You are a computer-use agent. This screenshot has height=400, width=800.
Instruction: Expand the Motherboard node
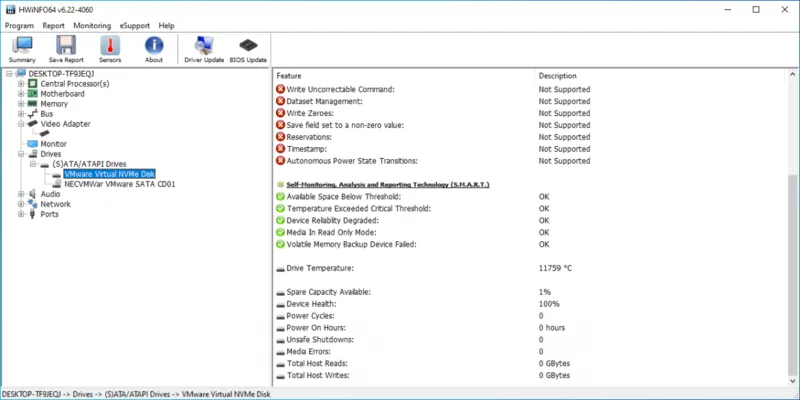click(x=21, y=94)
